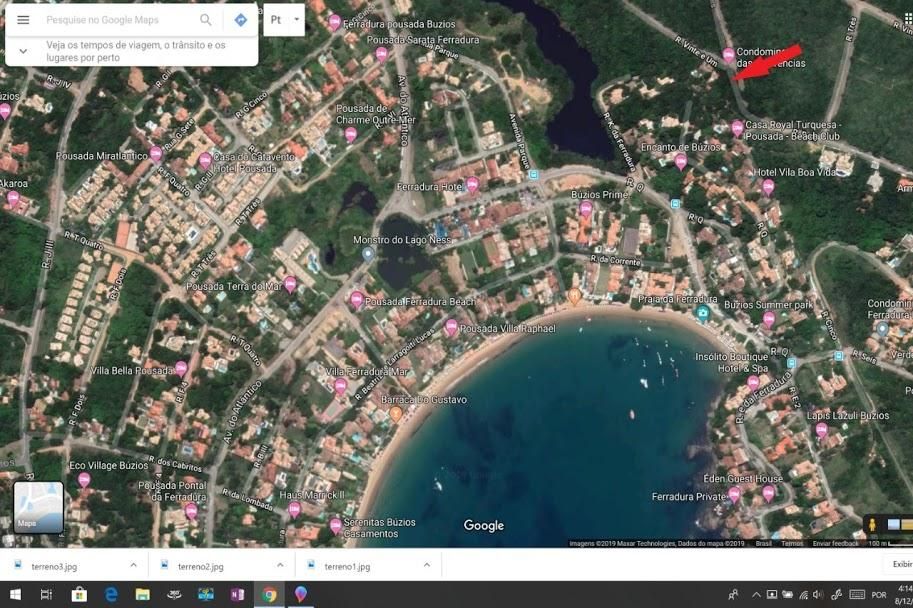Expand the travel times and traffic panel chevron

(x=23, y=51)
